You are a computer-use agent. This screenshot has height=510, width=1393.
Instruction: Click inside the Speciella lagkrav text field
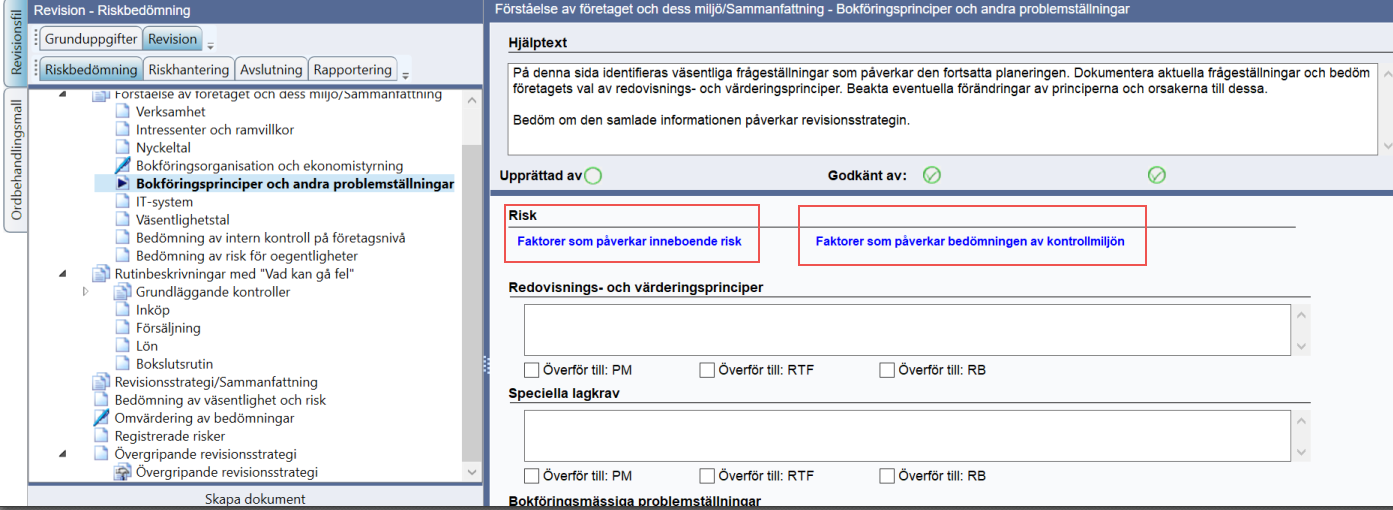[x=907, y=436]
